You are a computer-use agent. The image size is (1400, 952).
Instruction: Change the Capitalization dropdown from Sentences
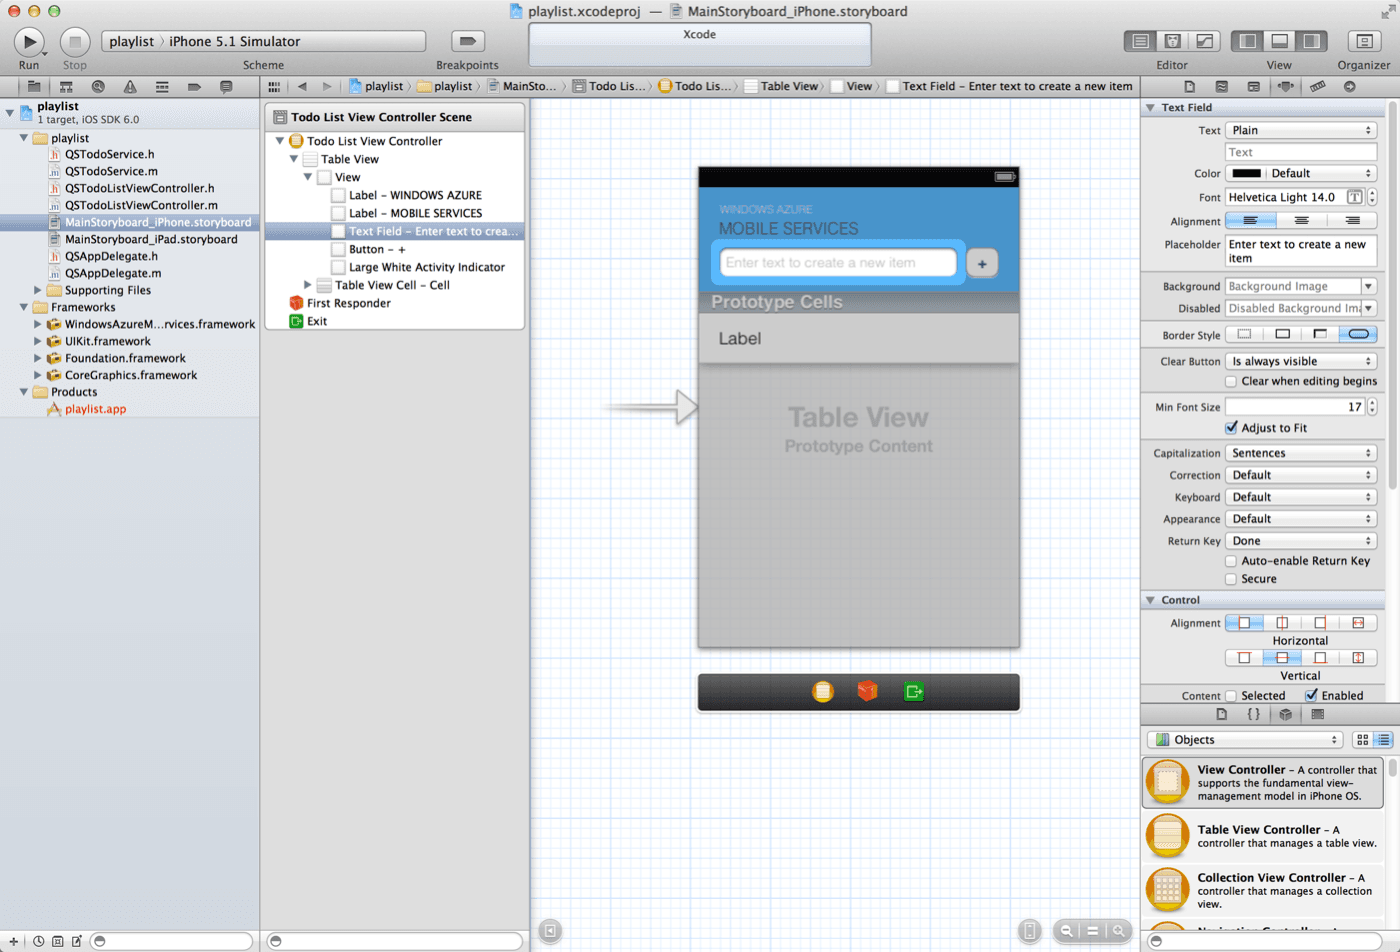pyautogui.click(x=1302, y=452)
